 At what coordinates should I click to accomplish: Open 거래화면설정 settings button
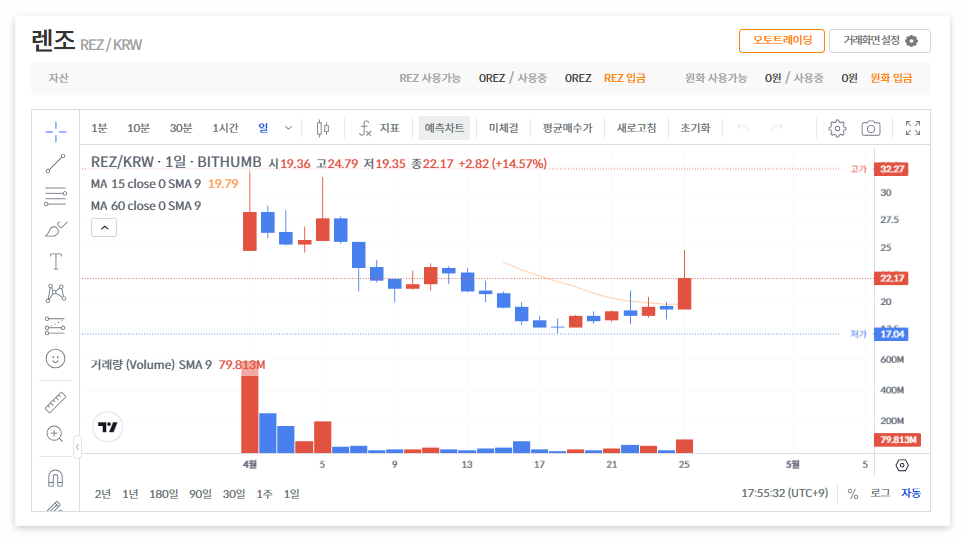880,41
